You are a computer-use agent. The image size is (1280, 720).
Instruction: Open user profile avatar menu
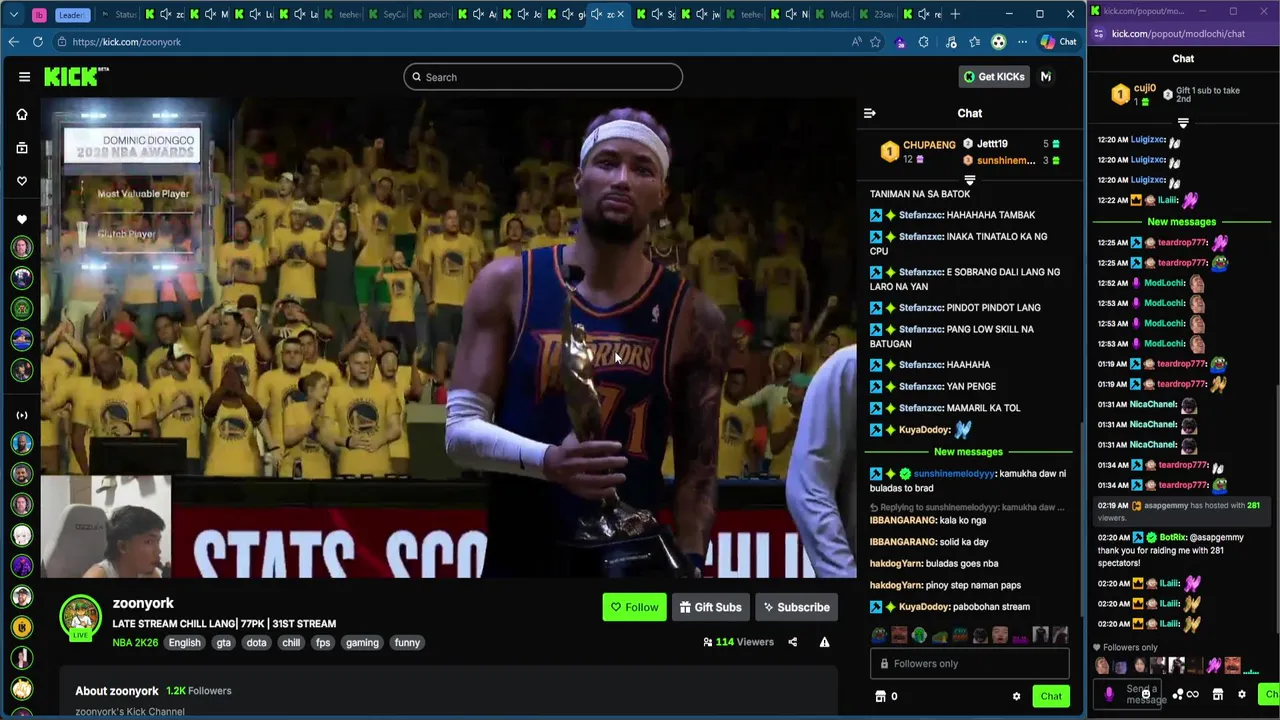click(1046, 77)
